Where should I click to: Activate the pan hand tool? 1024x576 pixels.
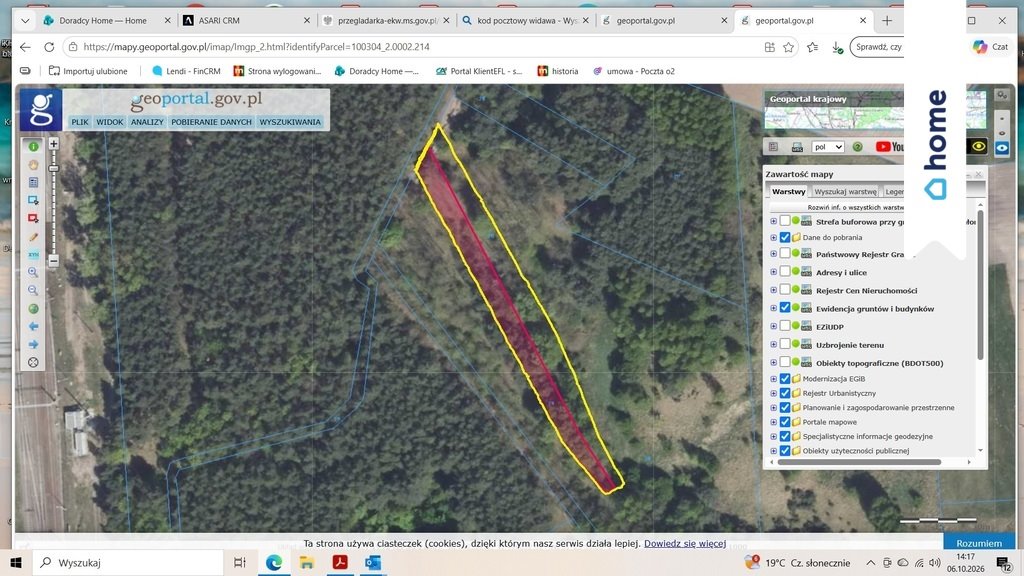tap(33, 165)
